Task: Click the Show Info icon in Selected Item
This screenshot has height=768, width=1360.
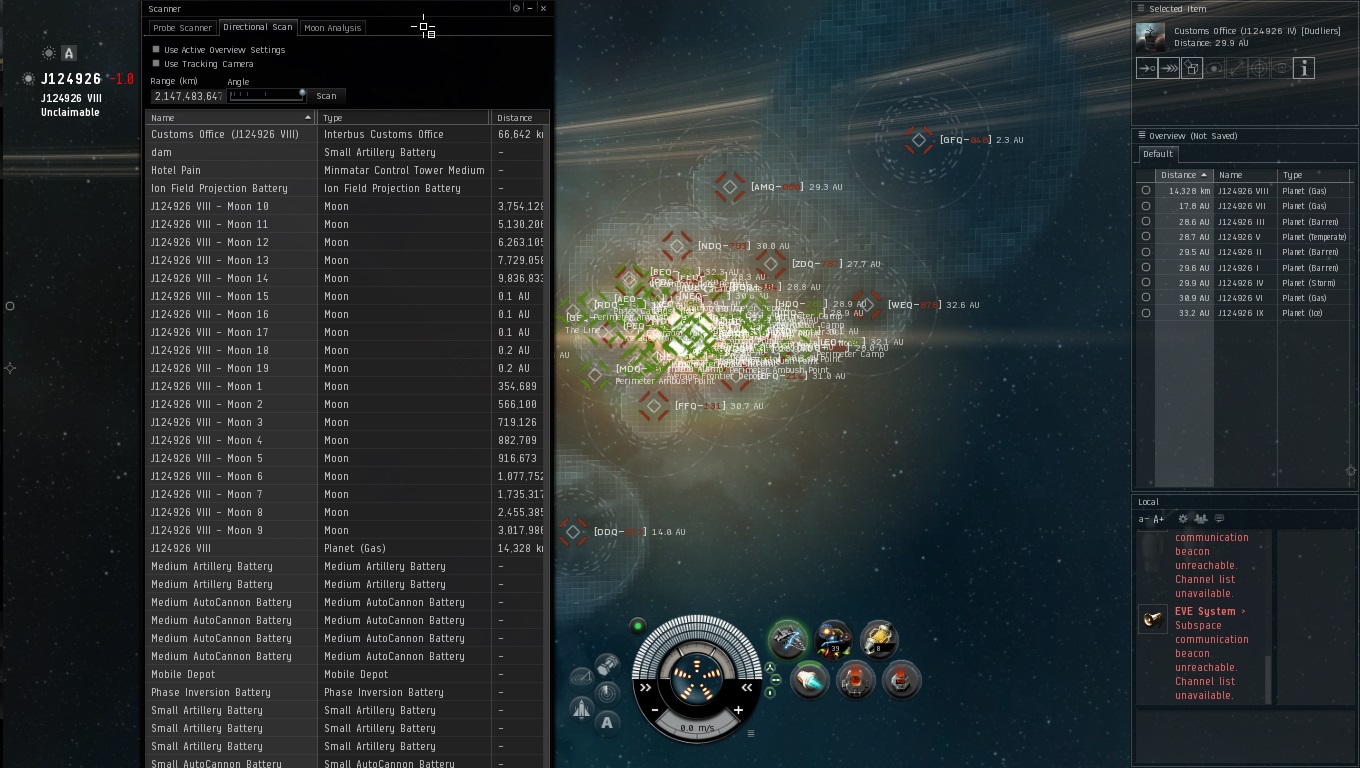Action: coord(1303,68)
